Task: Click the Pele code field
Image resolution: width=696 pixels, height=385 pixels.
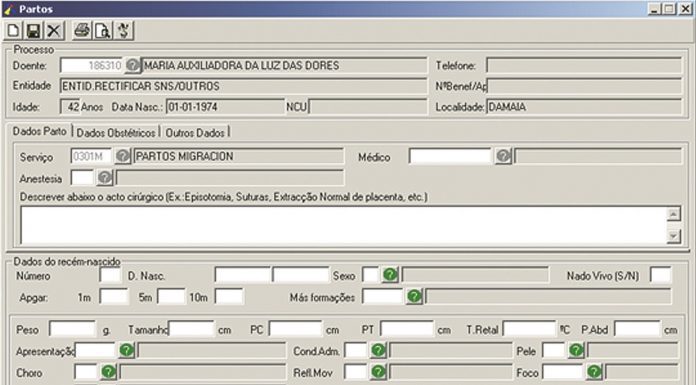Action: point(554,351)
